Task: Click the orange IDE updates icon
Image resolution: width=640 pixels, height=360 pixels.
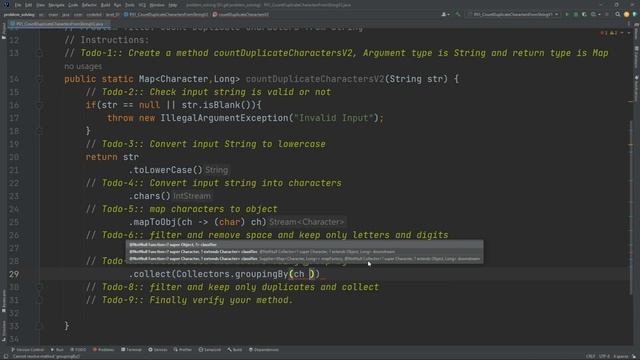Action: pos(627,14)
